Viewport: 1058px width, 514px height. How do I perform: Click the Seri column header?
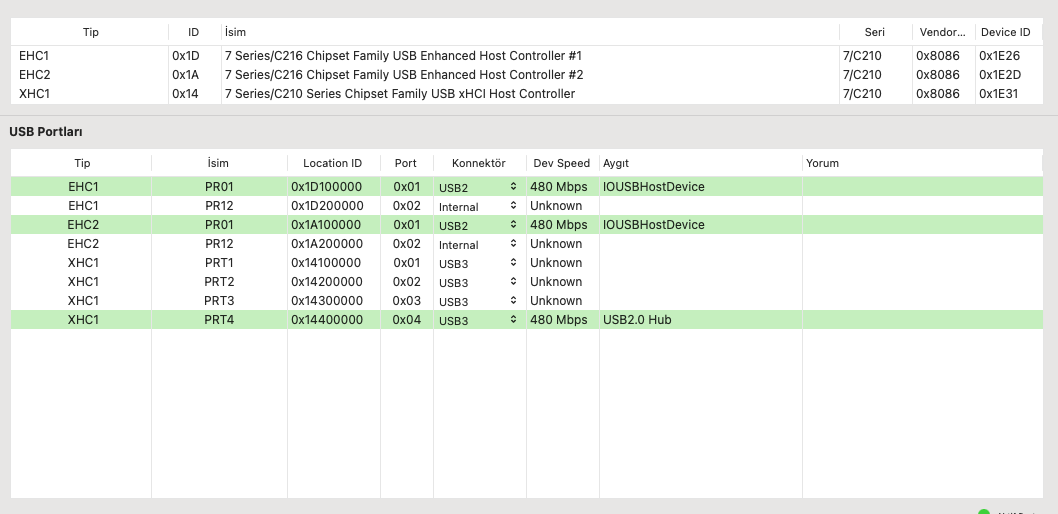click(874, 32)
